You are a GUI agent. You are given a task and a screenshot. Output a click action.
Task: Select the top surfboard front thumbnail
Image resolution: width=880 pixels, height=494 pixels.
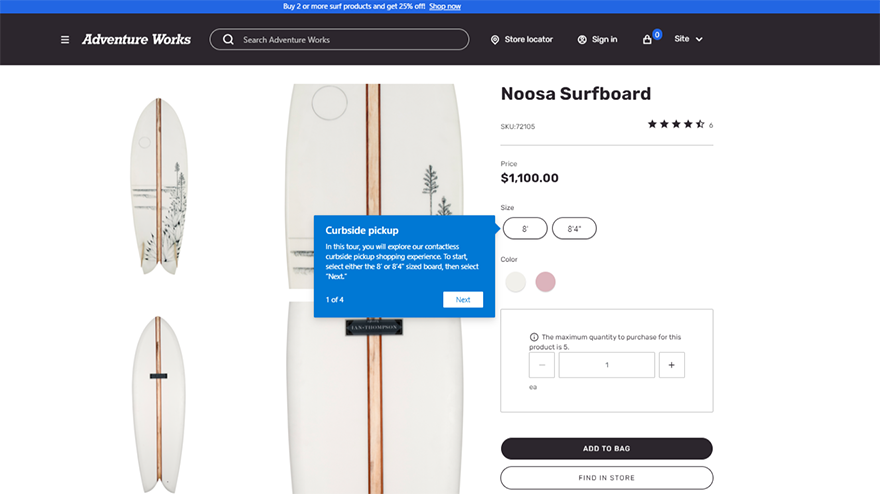159,188
